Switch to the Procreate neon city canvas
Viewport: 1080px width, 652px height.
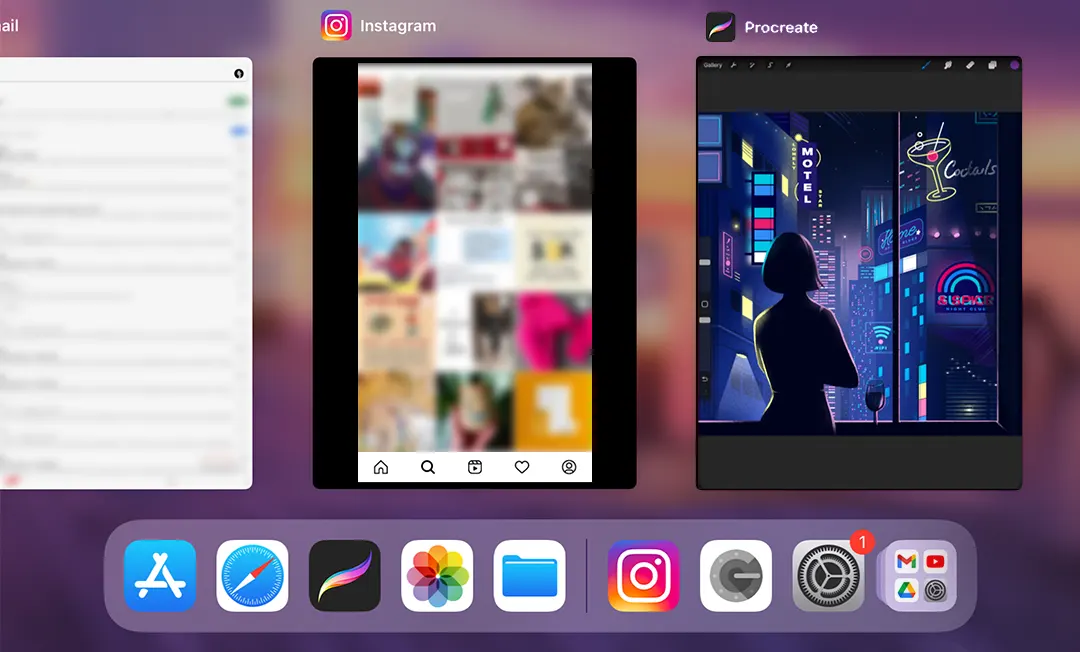pos(859,273)
